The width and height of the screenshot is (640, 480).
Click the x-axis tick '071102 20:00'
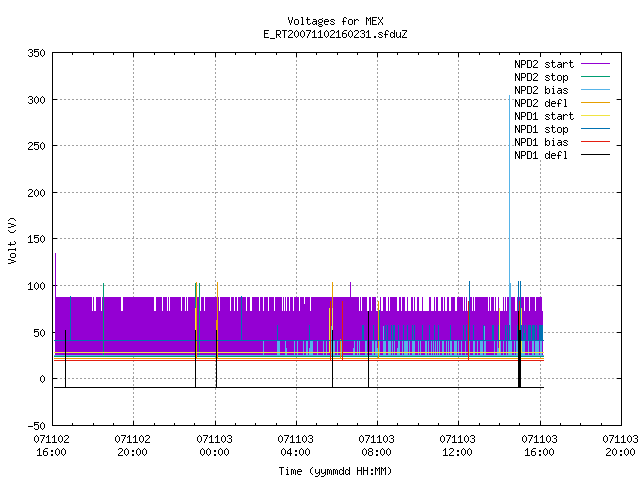point(133,446)
